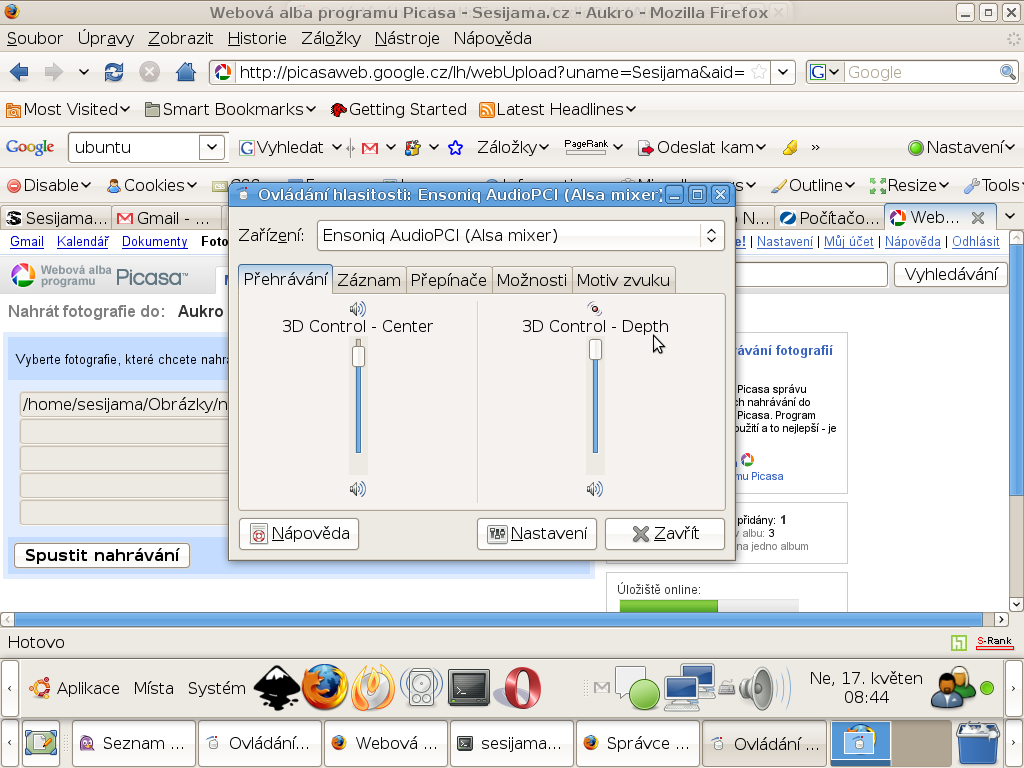1024x768 pixels.
Task: Expand the Latest Headlines feed dropdown
Action: tap(557, 109)
